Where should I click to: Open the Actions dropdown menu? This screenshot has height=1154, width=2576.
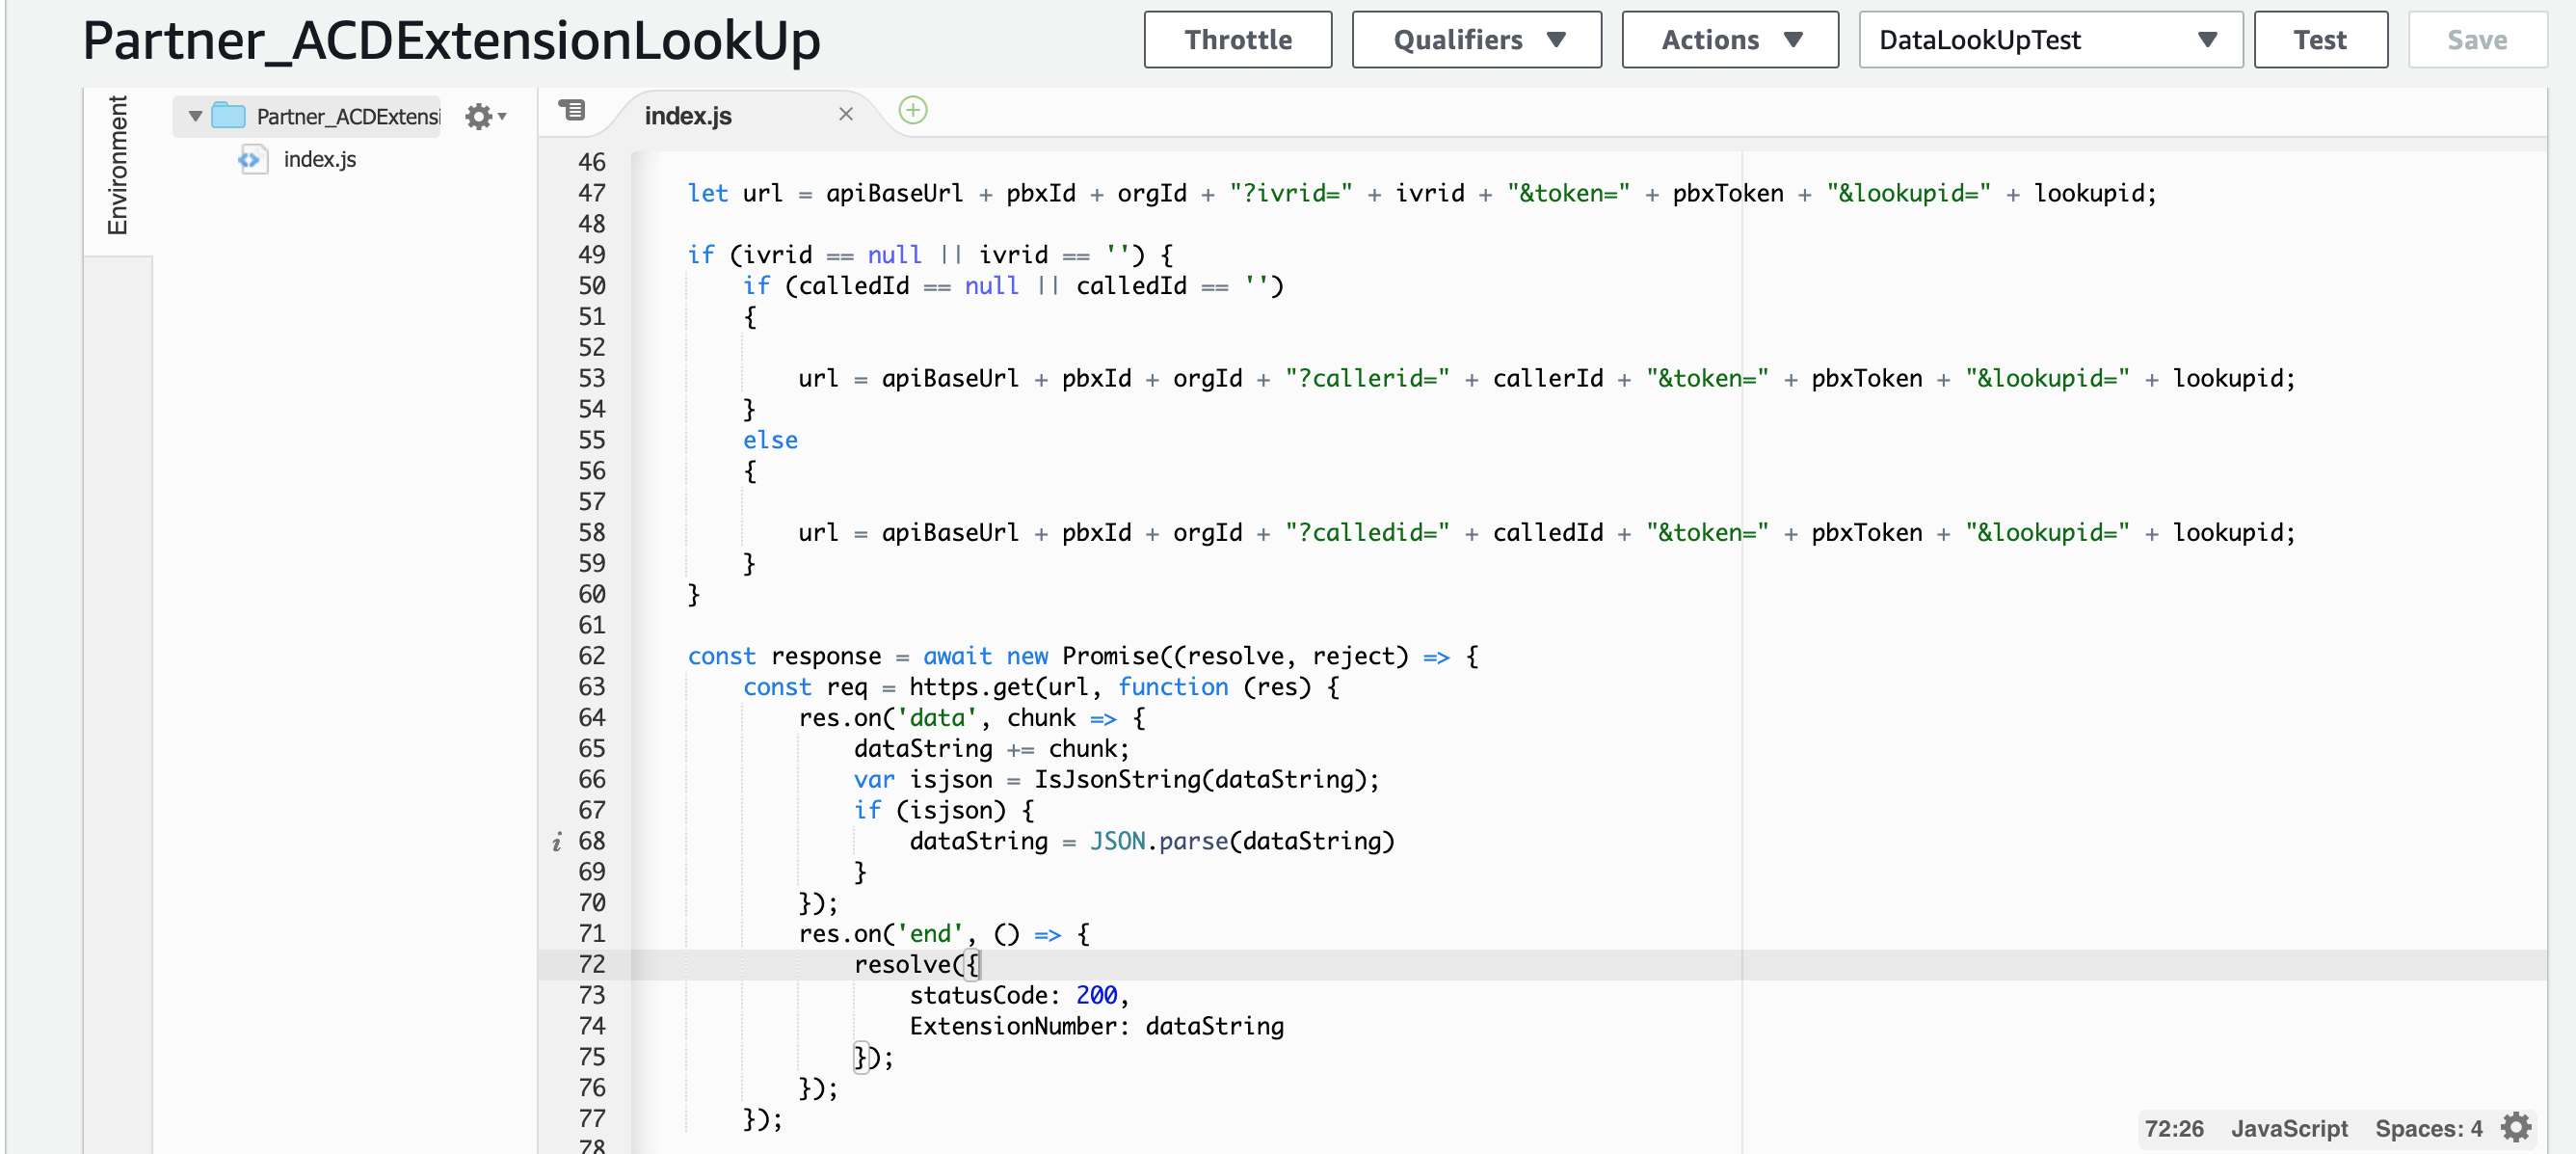point(1729,40)
